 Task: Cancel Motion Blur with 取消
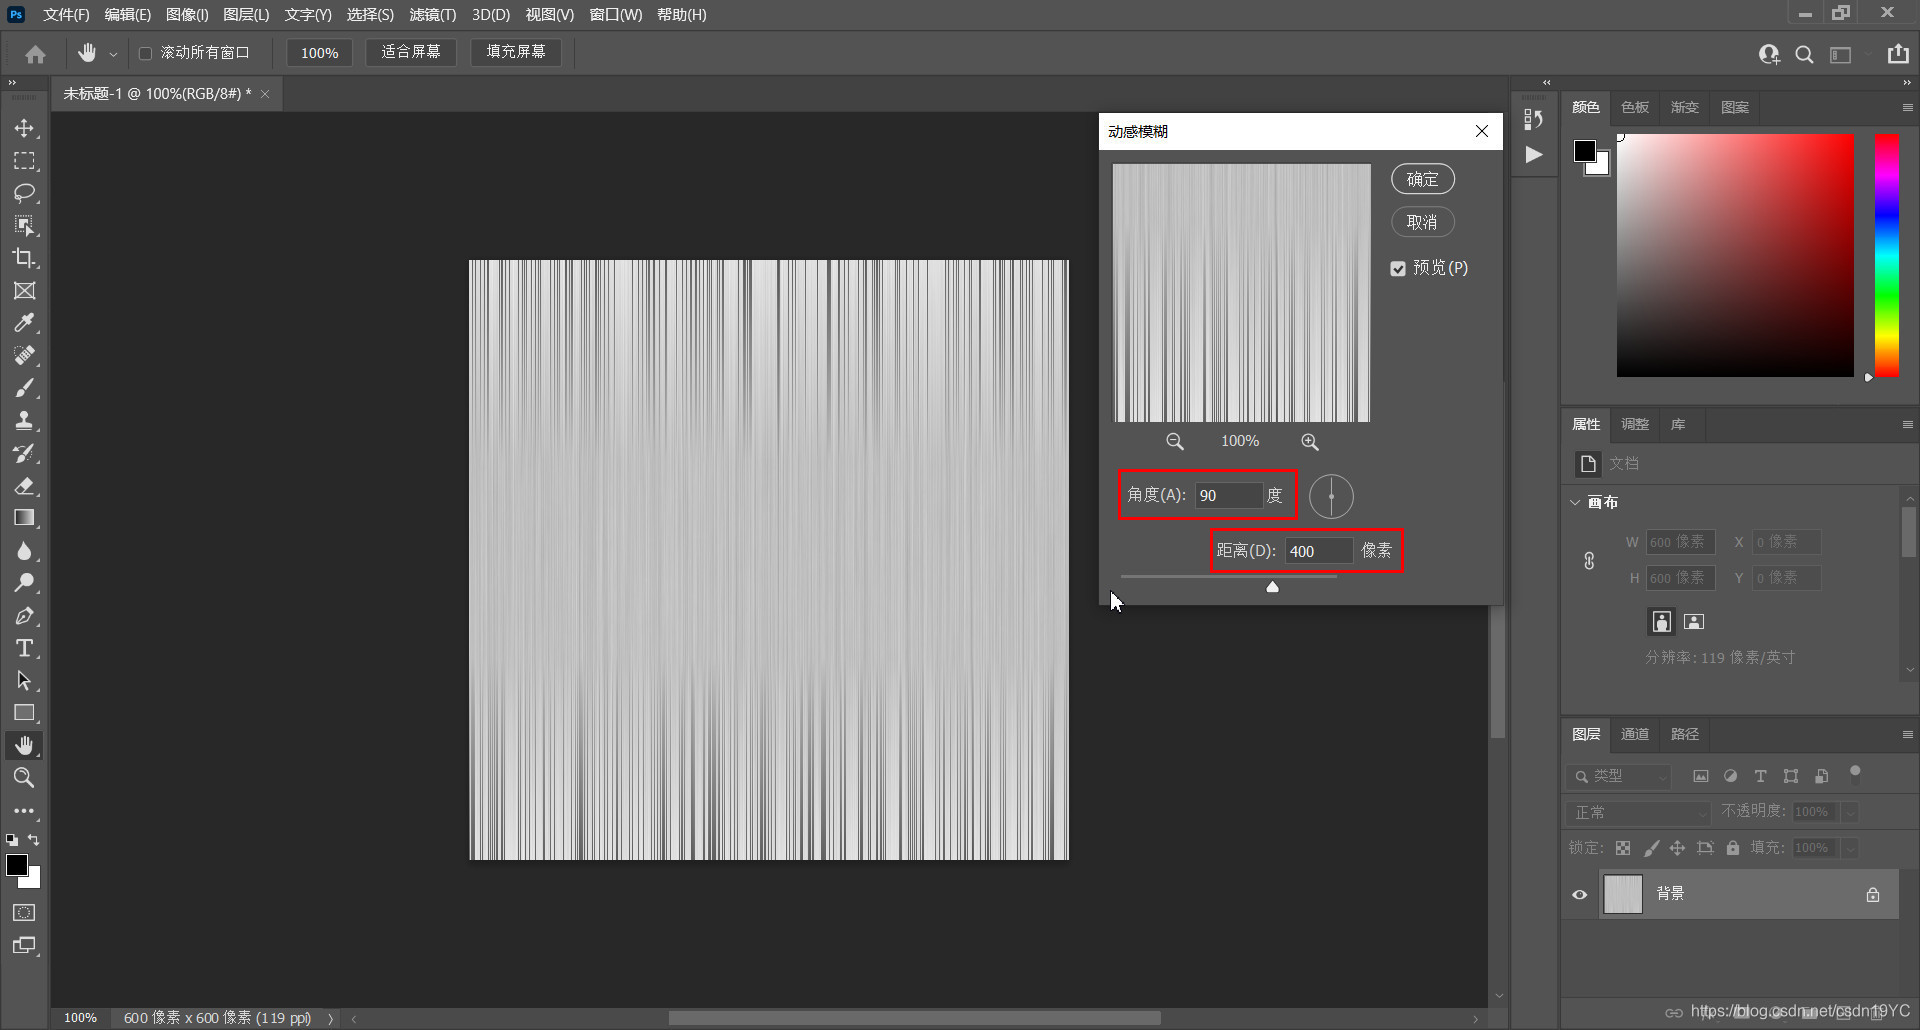pyautogui.click(x=1422, y=222)
